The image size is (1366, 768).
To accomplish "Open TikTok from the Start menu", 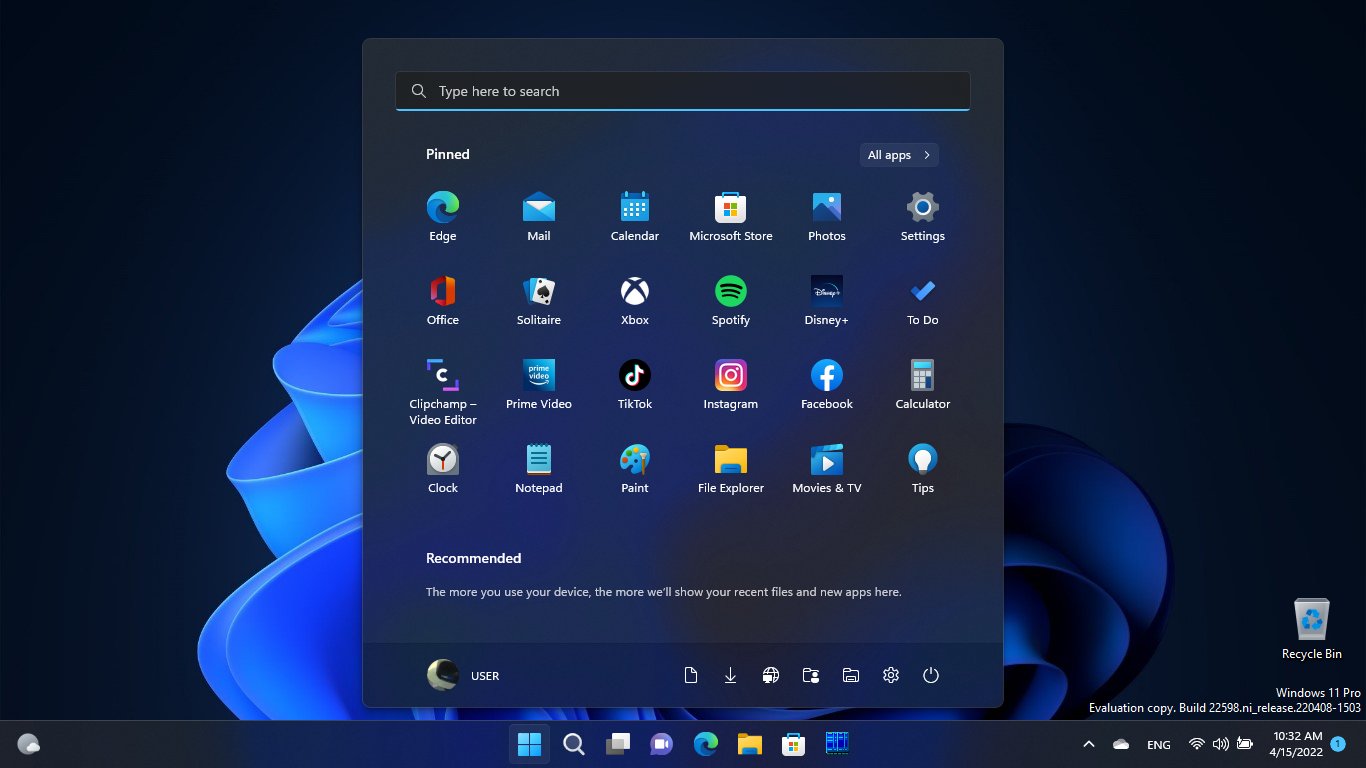I will click(634, 384).
